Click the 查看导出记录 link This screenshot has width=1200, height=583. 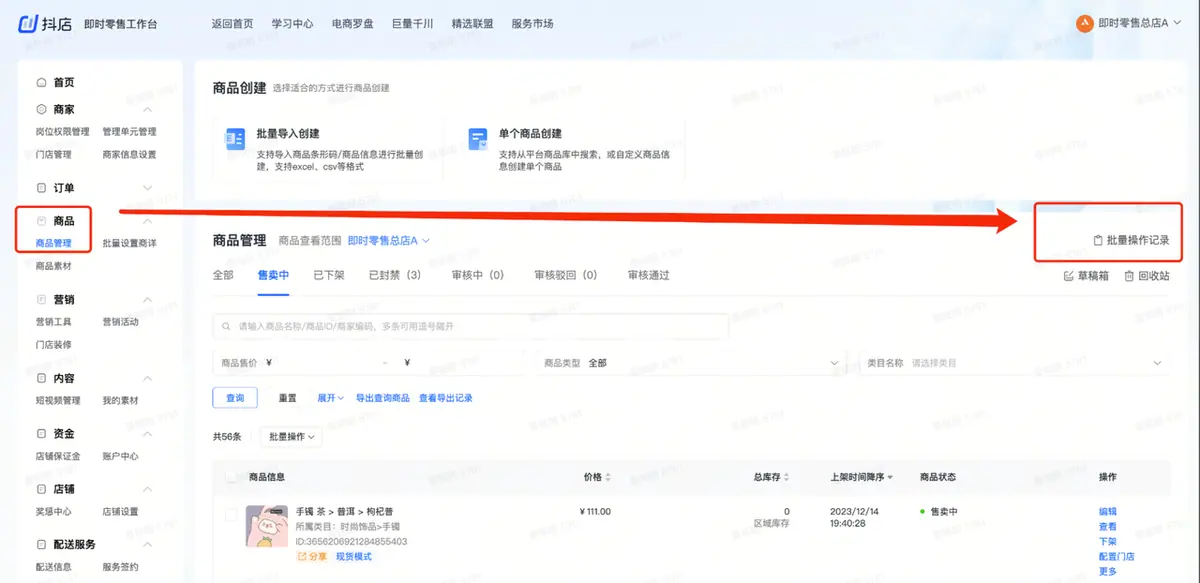446,398
